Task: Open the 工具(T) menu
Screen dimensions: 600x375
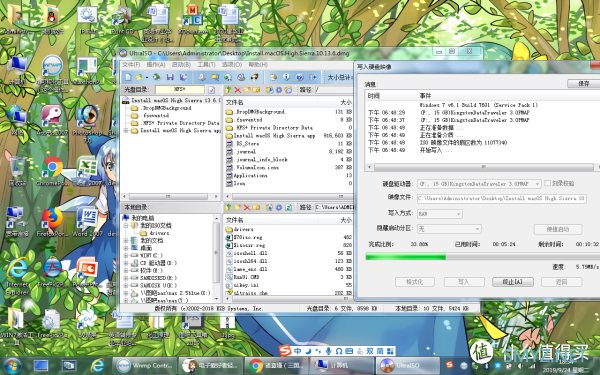Action: pyautogui.click(x=206, y=65)
